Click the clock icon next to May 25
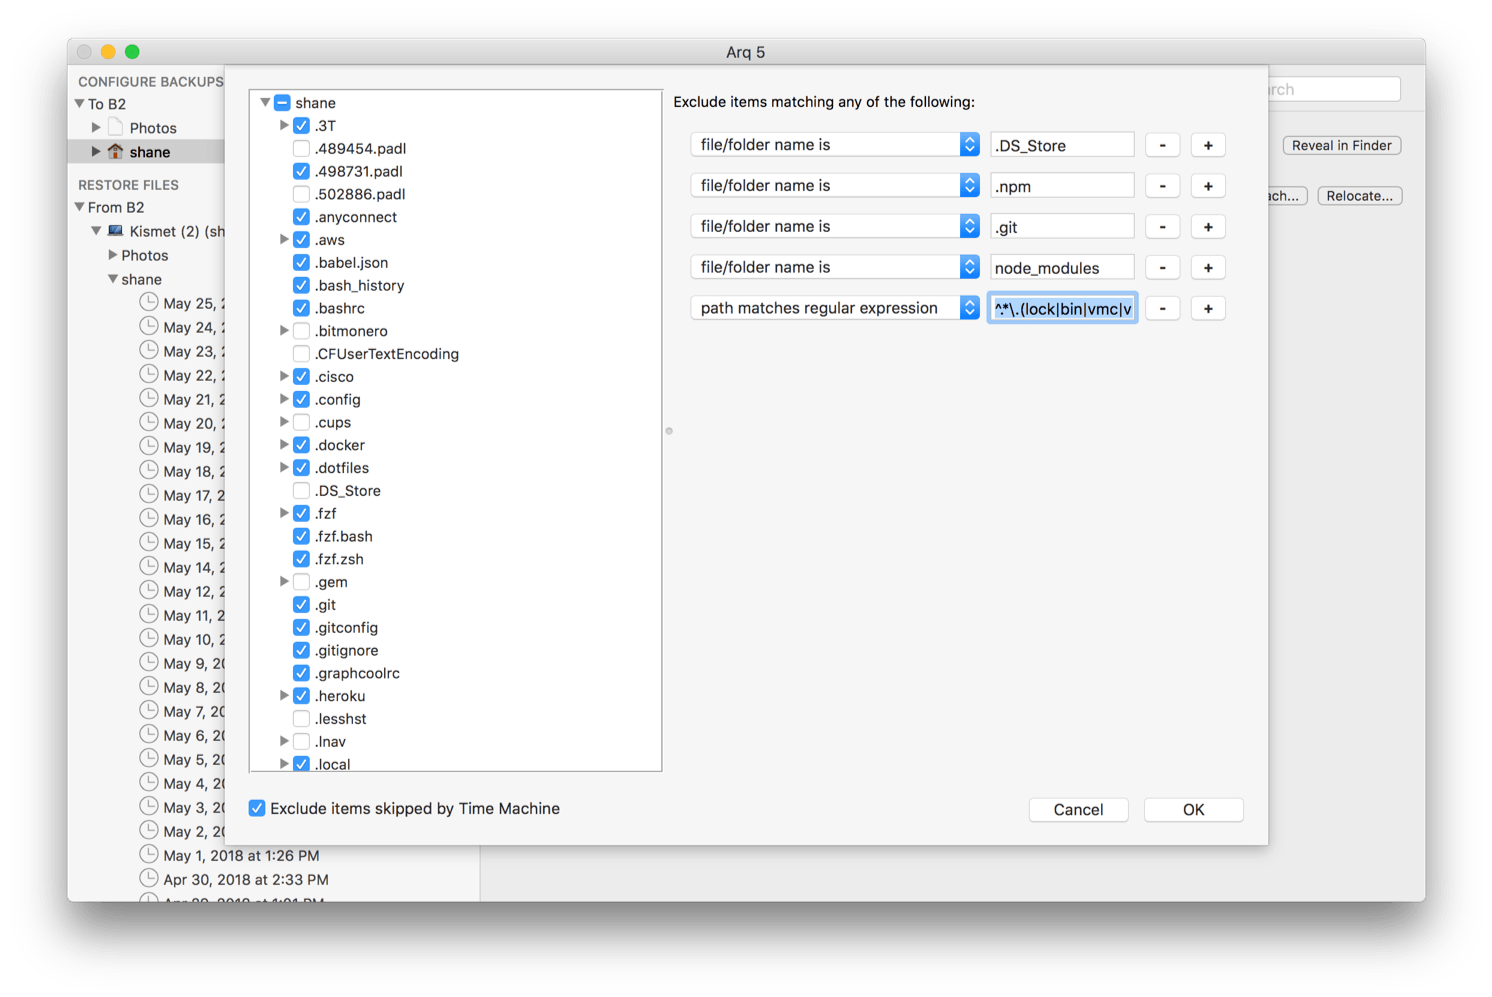The image size is (1492, 997). pos(149,302)
